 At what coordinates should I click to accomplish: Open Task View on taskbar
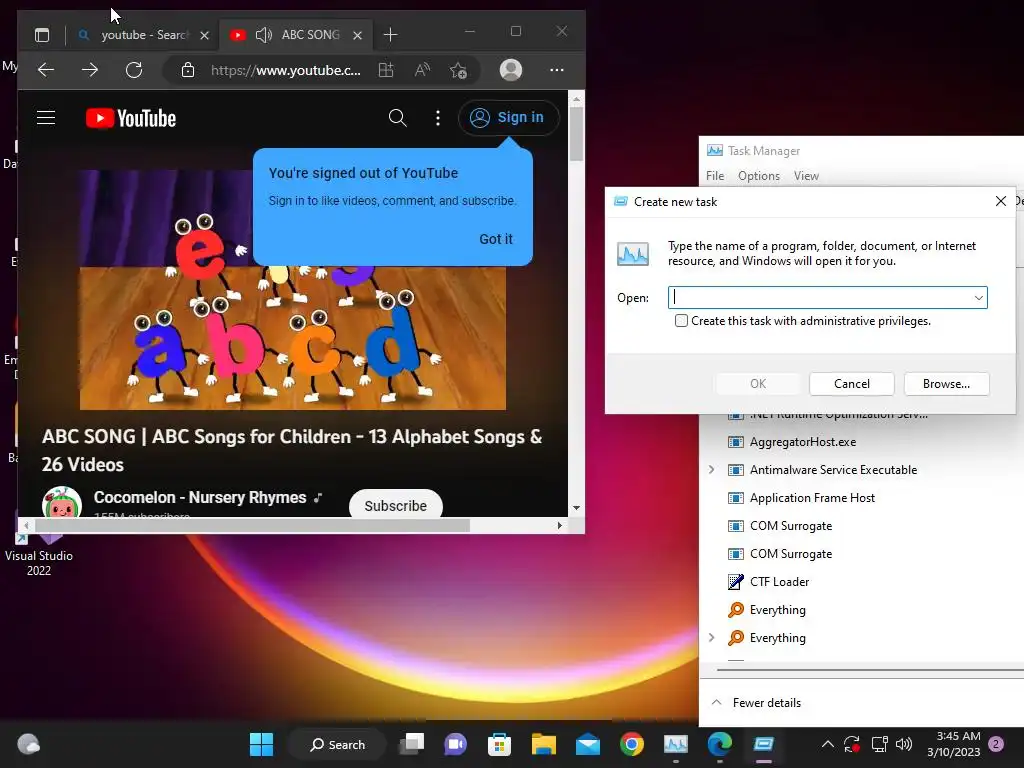click(412, 744)
